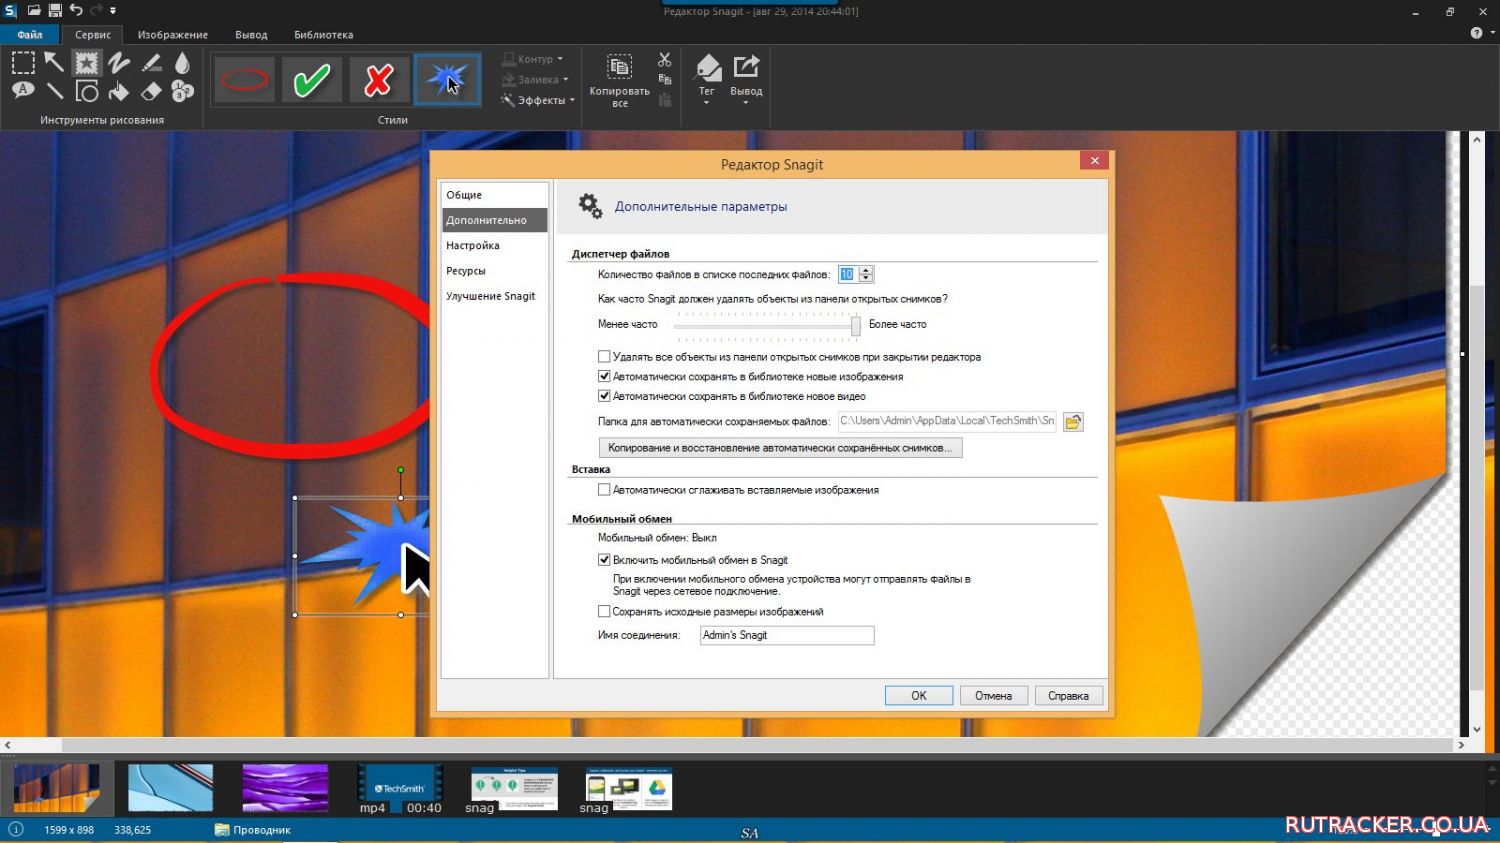Select the Stamp tool
Screen dimensions: 1500x843
point(87,63)
